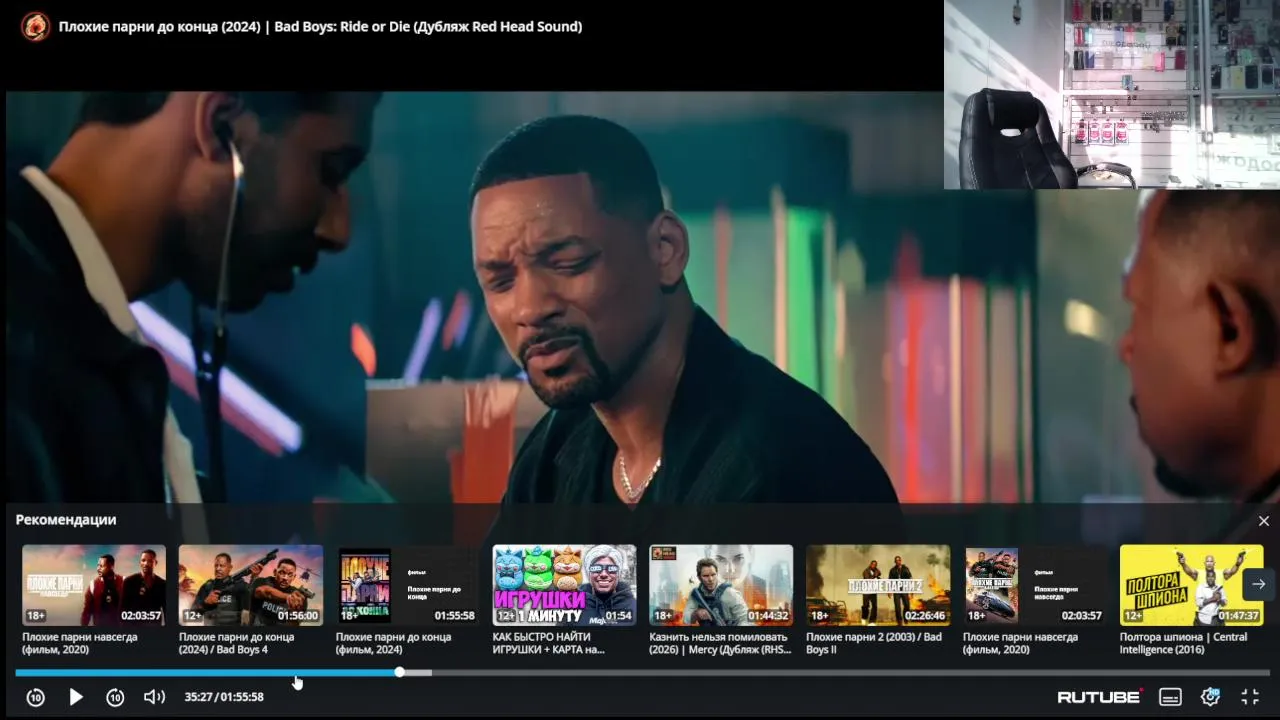1280x720 pixels.
Task: Click the video title Плохие парни до конца
Action: point(320,26)
